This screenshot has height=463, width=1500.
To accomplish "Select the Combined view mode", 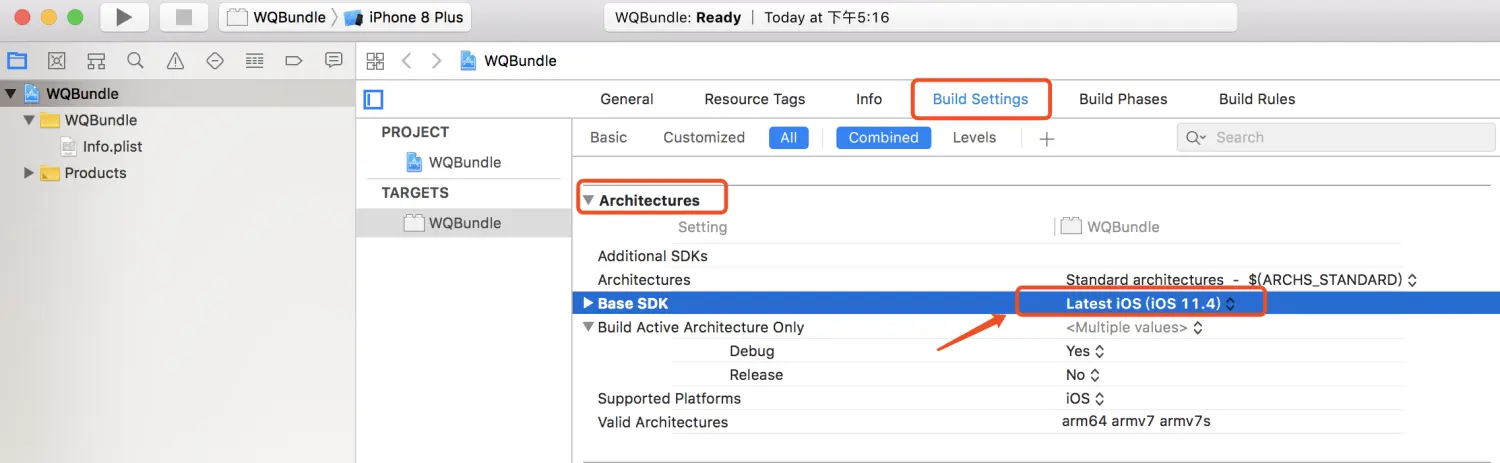I will [x=884, y=138].
